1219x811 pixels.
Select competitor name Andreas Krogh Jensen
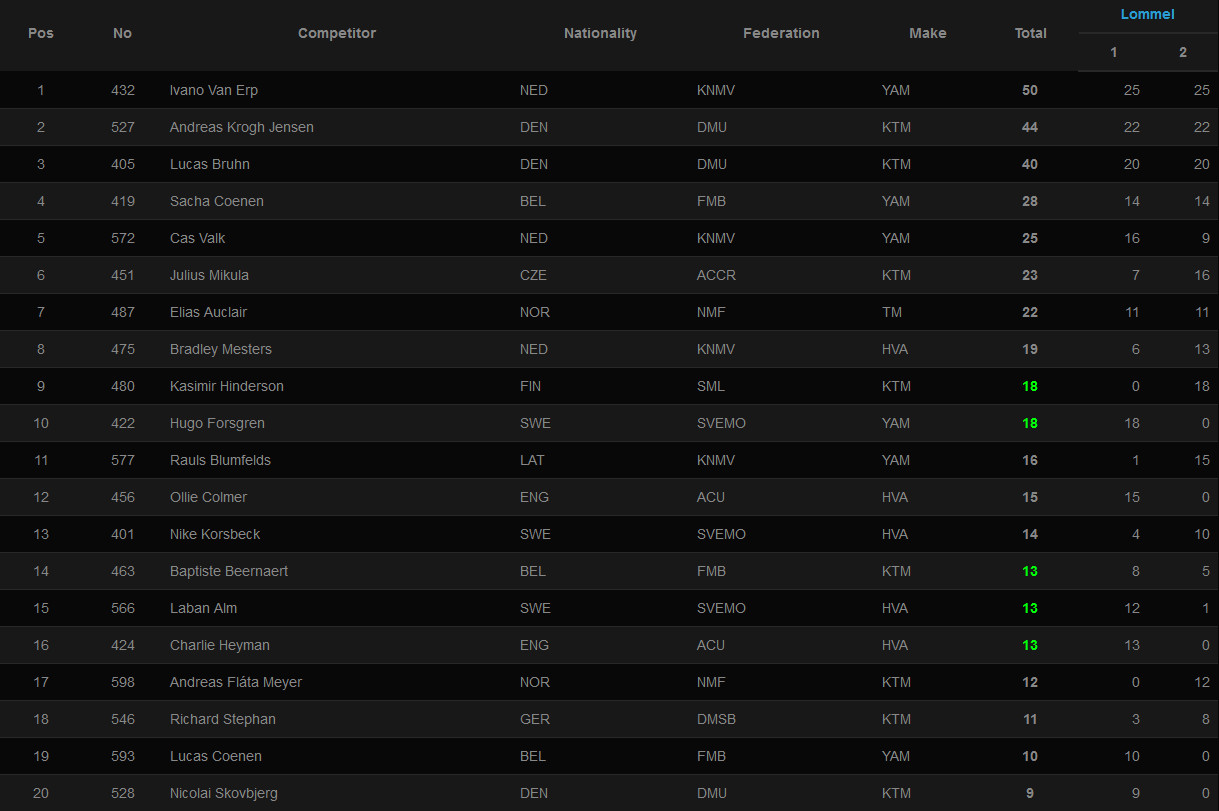pos(242,127)
